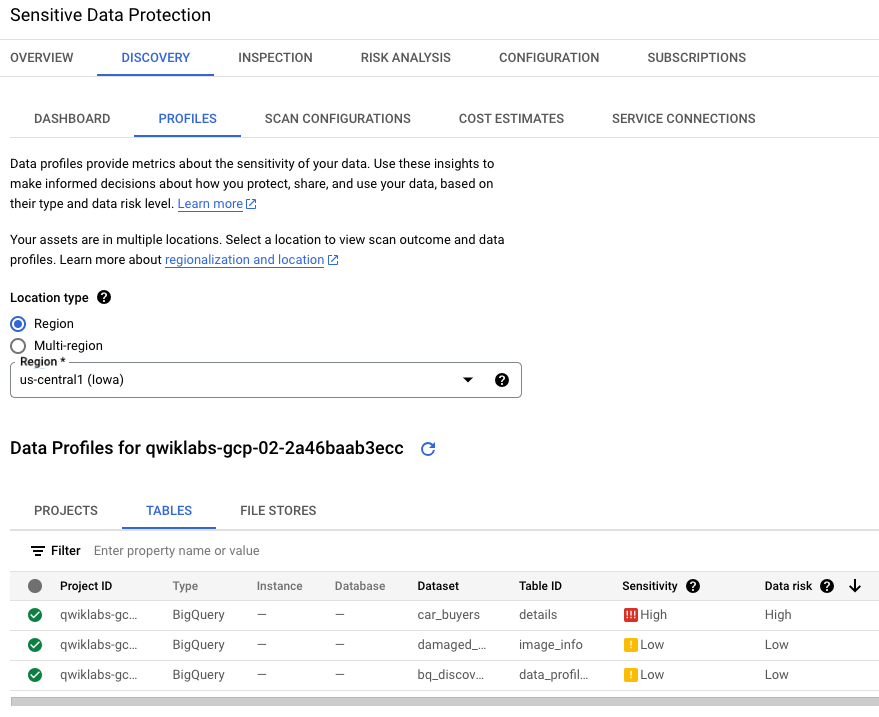
Task: Open the Region field help icon
Action: point(502,380)
